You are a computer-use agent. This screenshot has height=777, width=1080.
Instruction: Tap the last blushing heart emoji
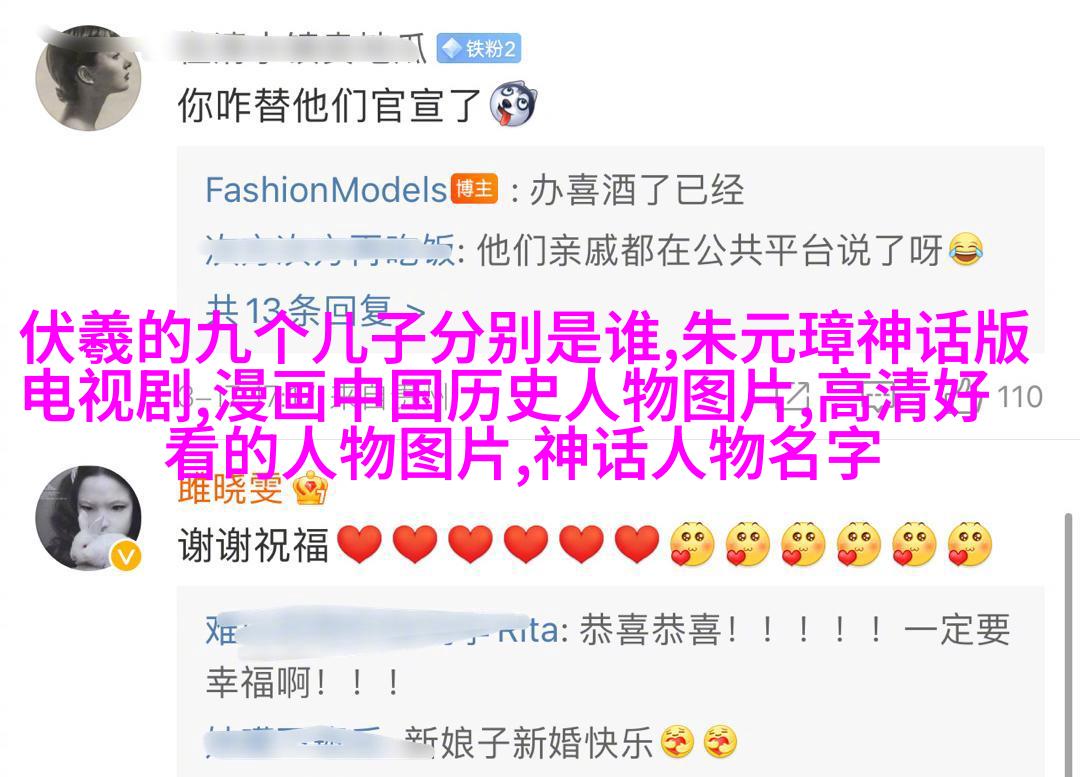tap(970, 544)
